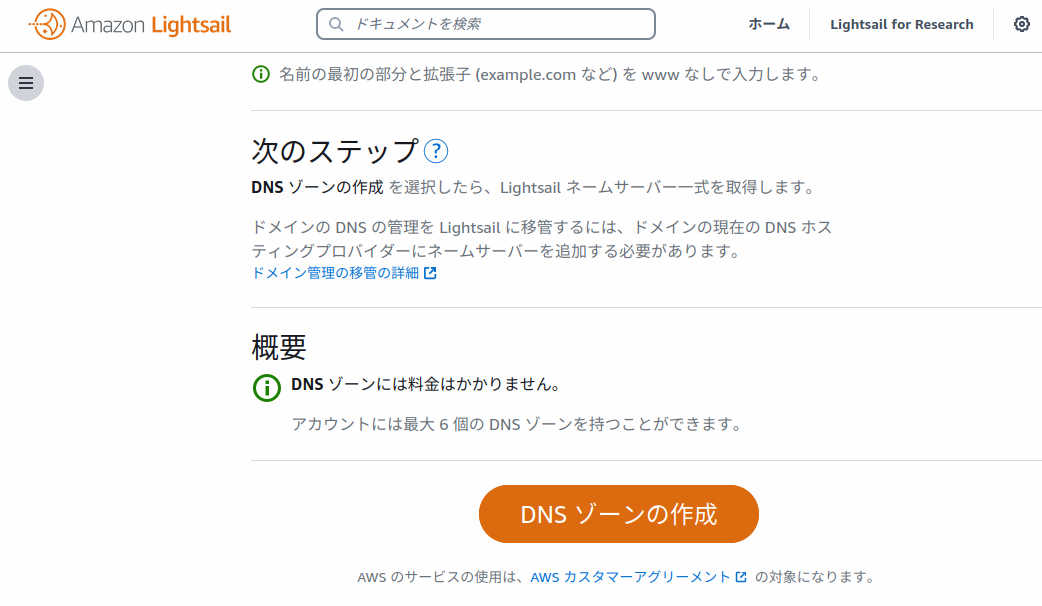Click the DNS ゾーンには料金はかかりません text
This screenshot has height=606, width=1042.
tap(424, 384)
